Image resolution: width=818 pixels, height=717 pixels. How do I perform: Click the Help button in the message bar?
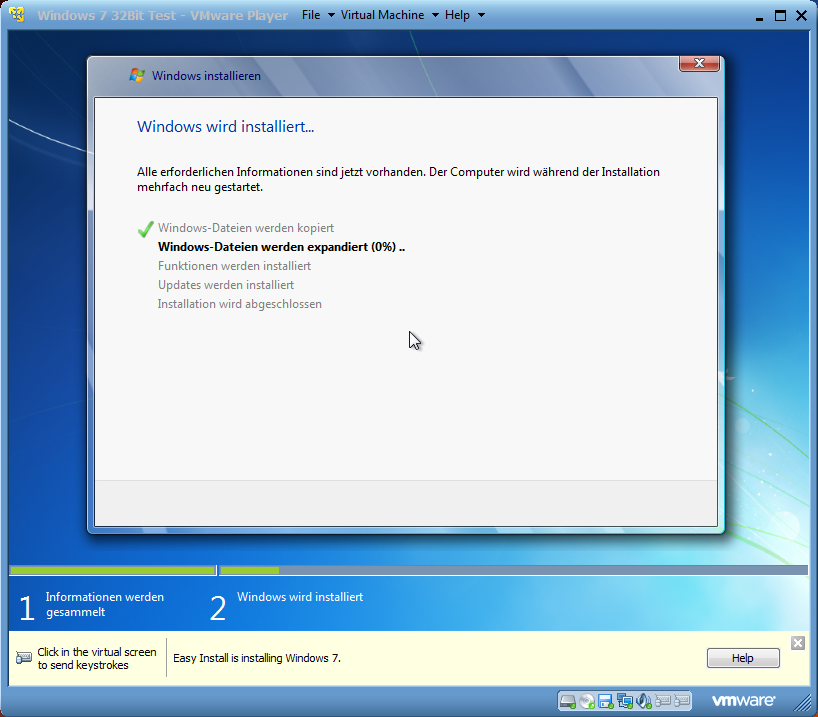click(x=743, y=658)
